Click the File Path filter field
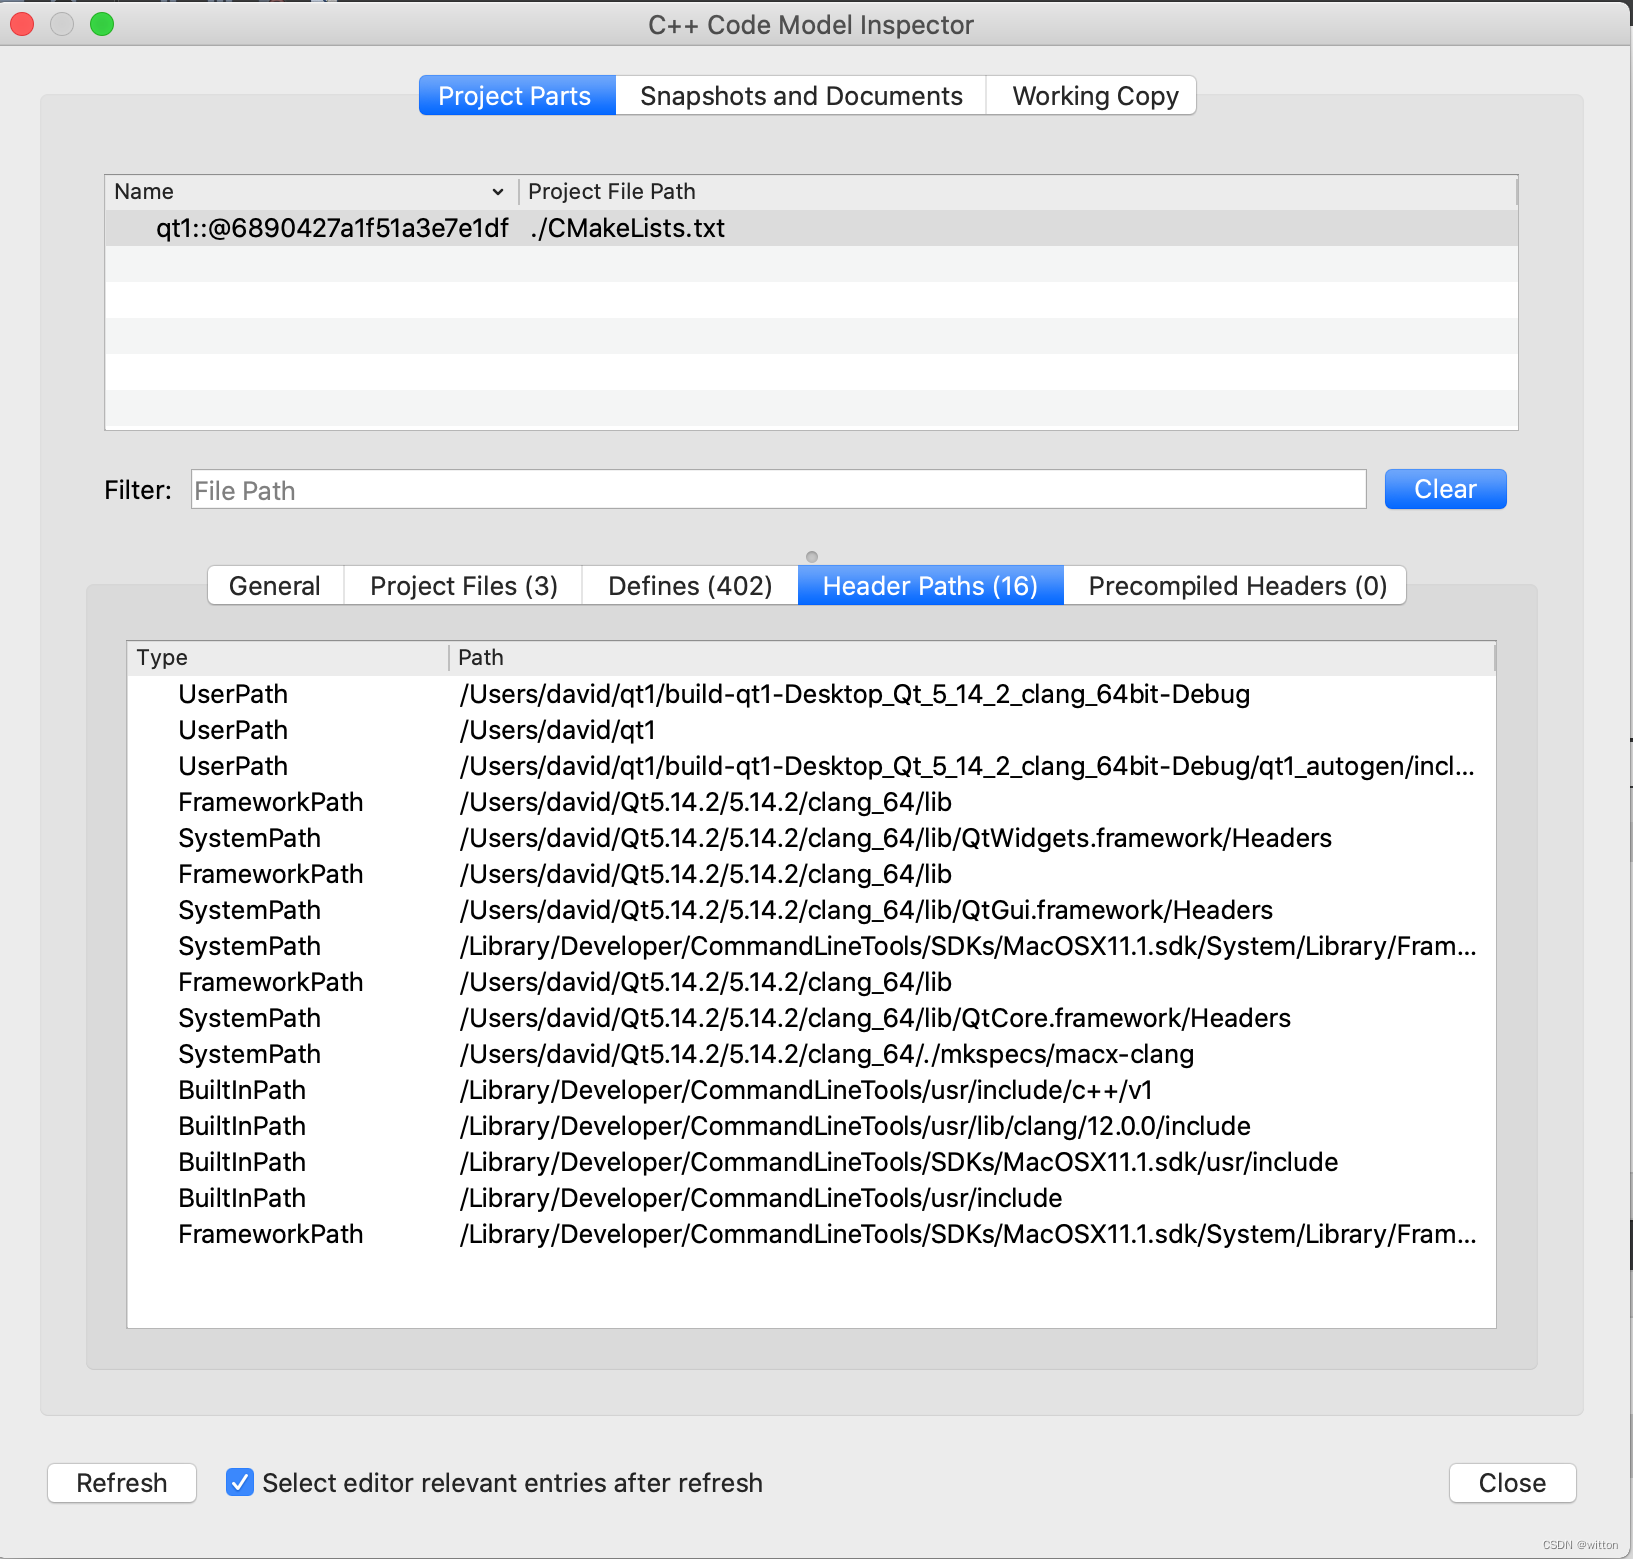The image size is (1633, 1559). (x=778, y=490)
